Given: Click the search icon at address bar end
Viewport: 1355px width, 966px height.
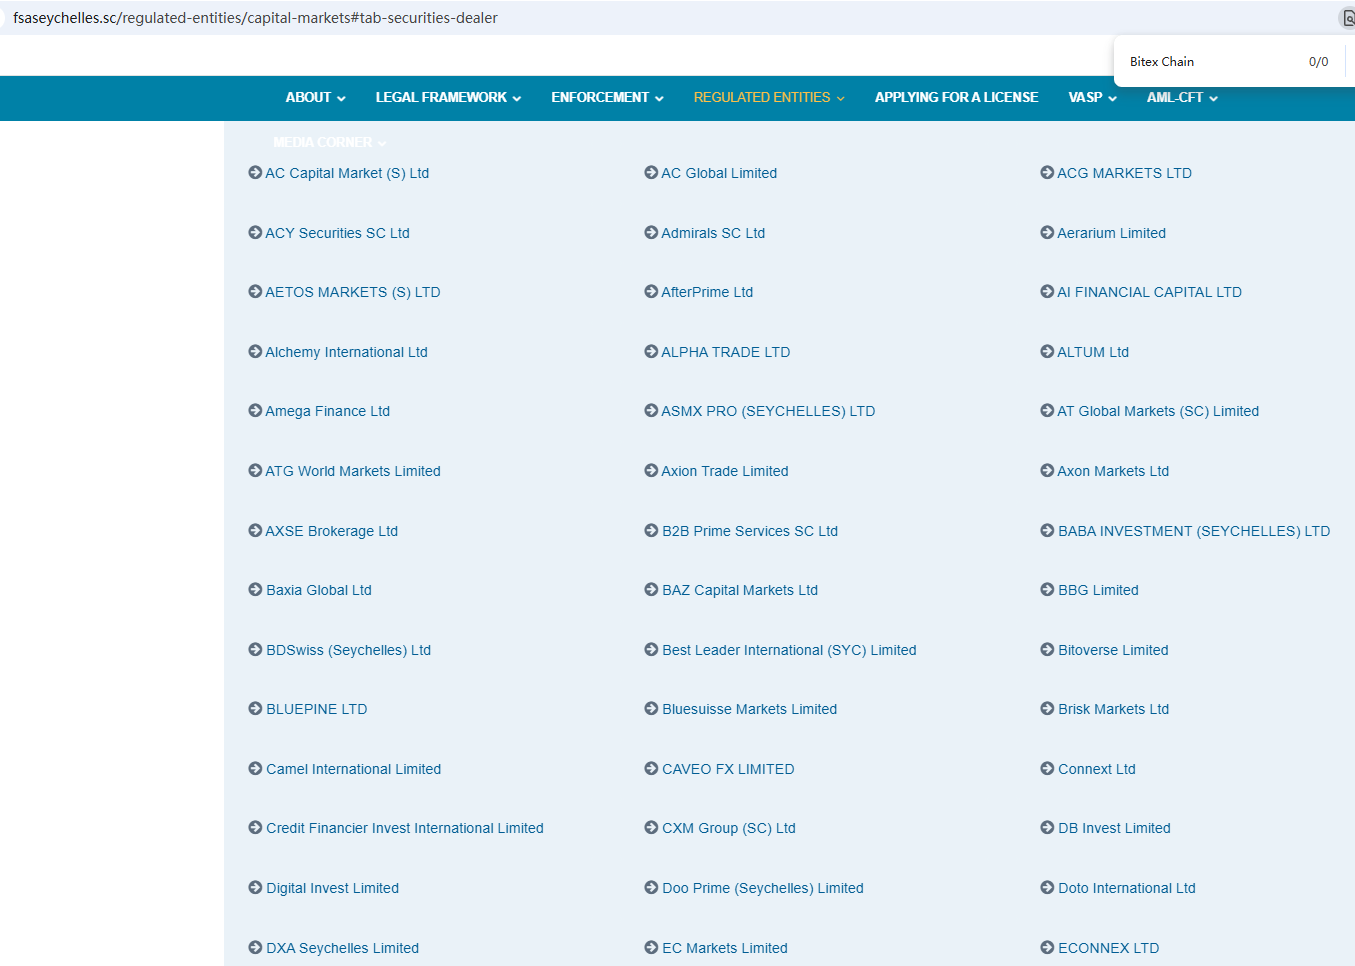Looking at the screenshot, I should (x=1347, y=18).
